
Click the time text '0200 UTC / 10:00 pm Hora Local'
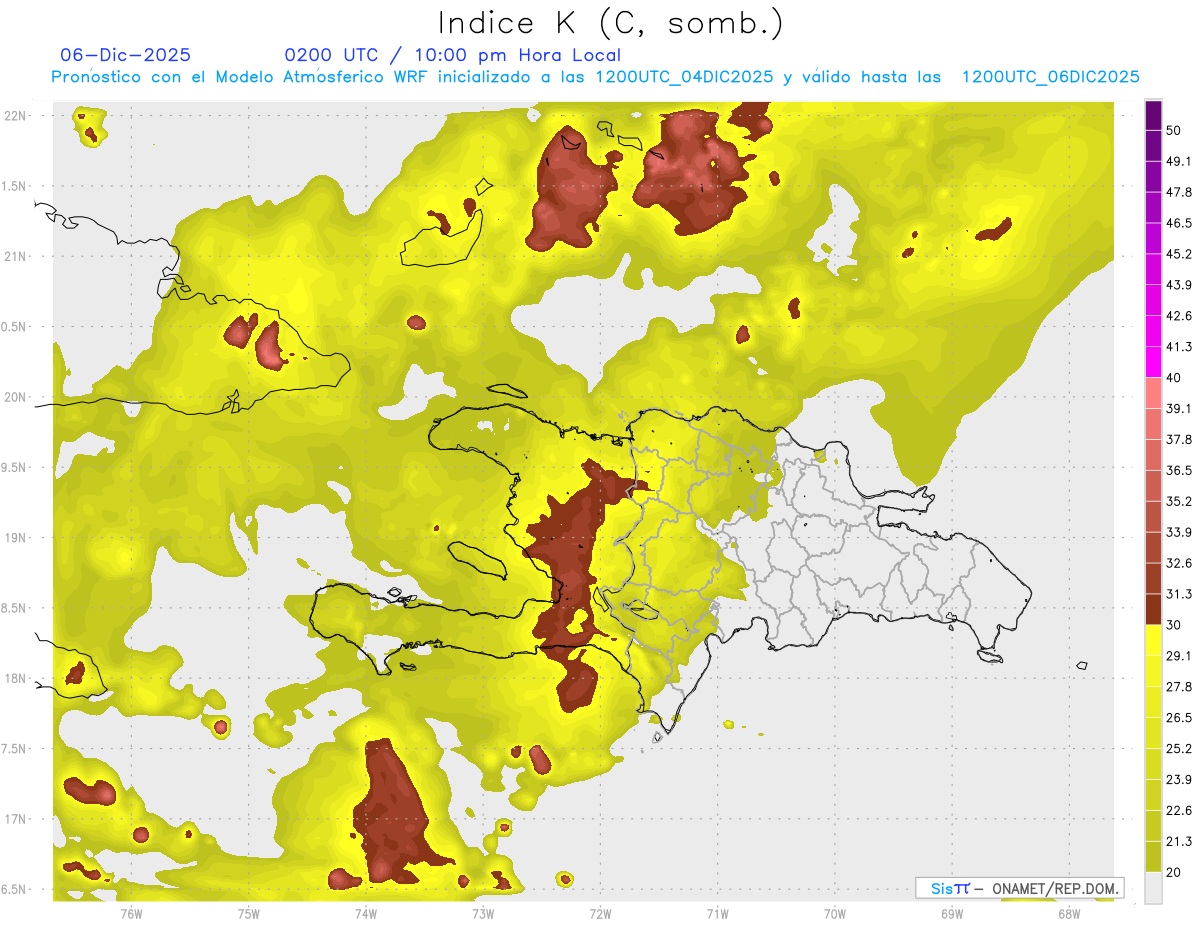[x=453, y=55]
